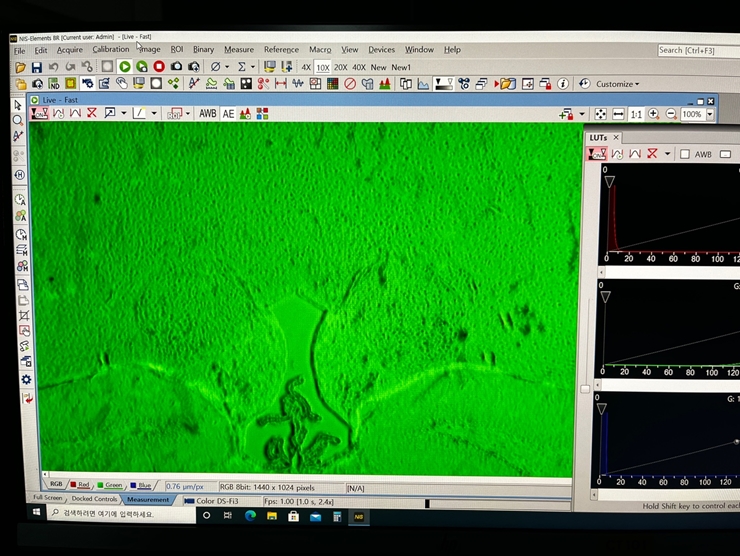Image resolution: width=740 pixels, height=556 pixels.
Task: Toggle the Red channel tab
Action: pos(79,486)
